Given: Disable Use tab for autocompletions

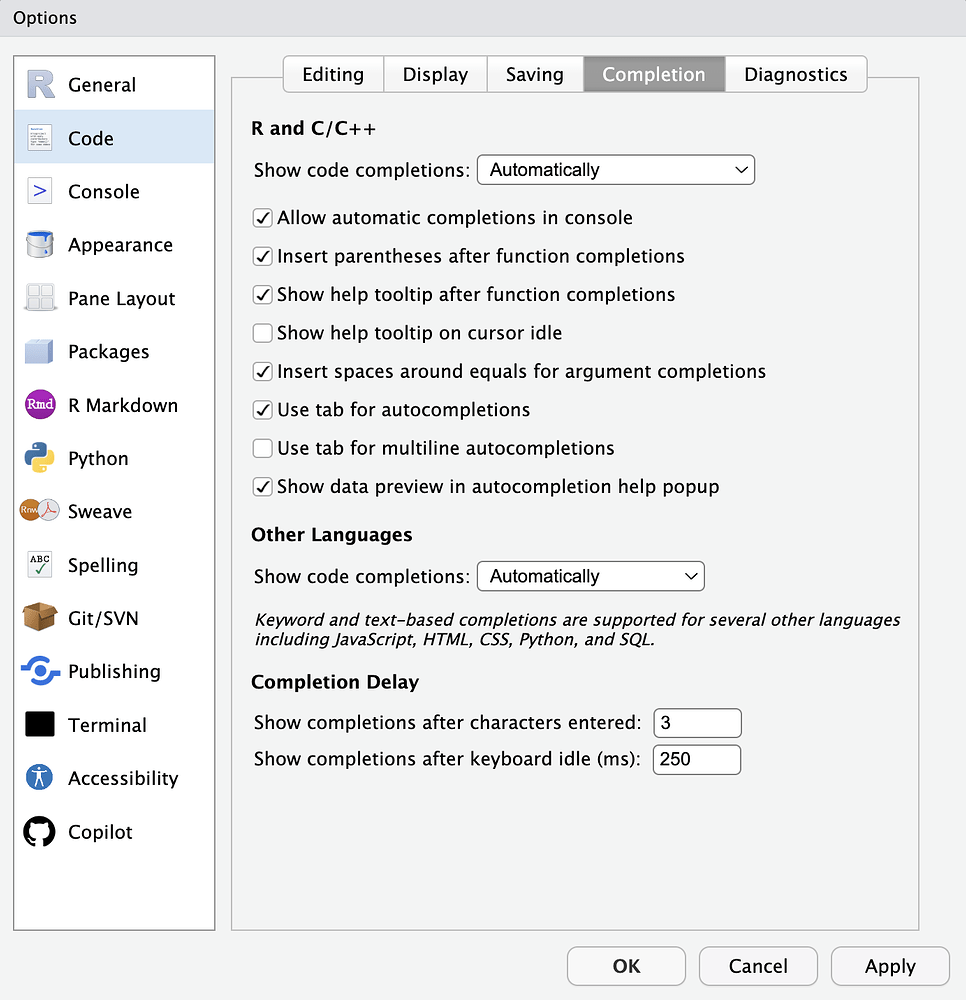Looking at the screenshot, I should (263, 409).
